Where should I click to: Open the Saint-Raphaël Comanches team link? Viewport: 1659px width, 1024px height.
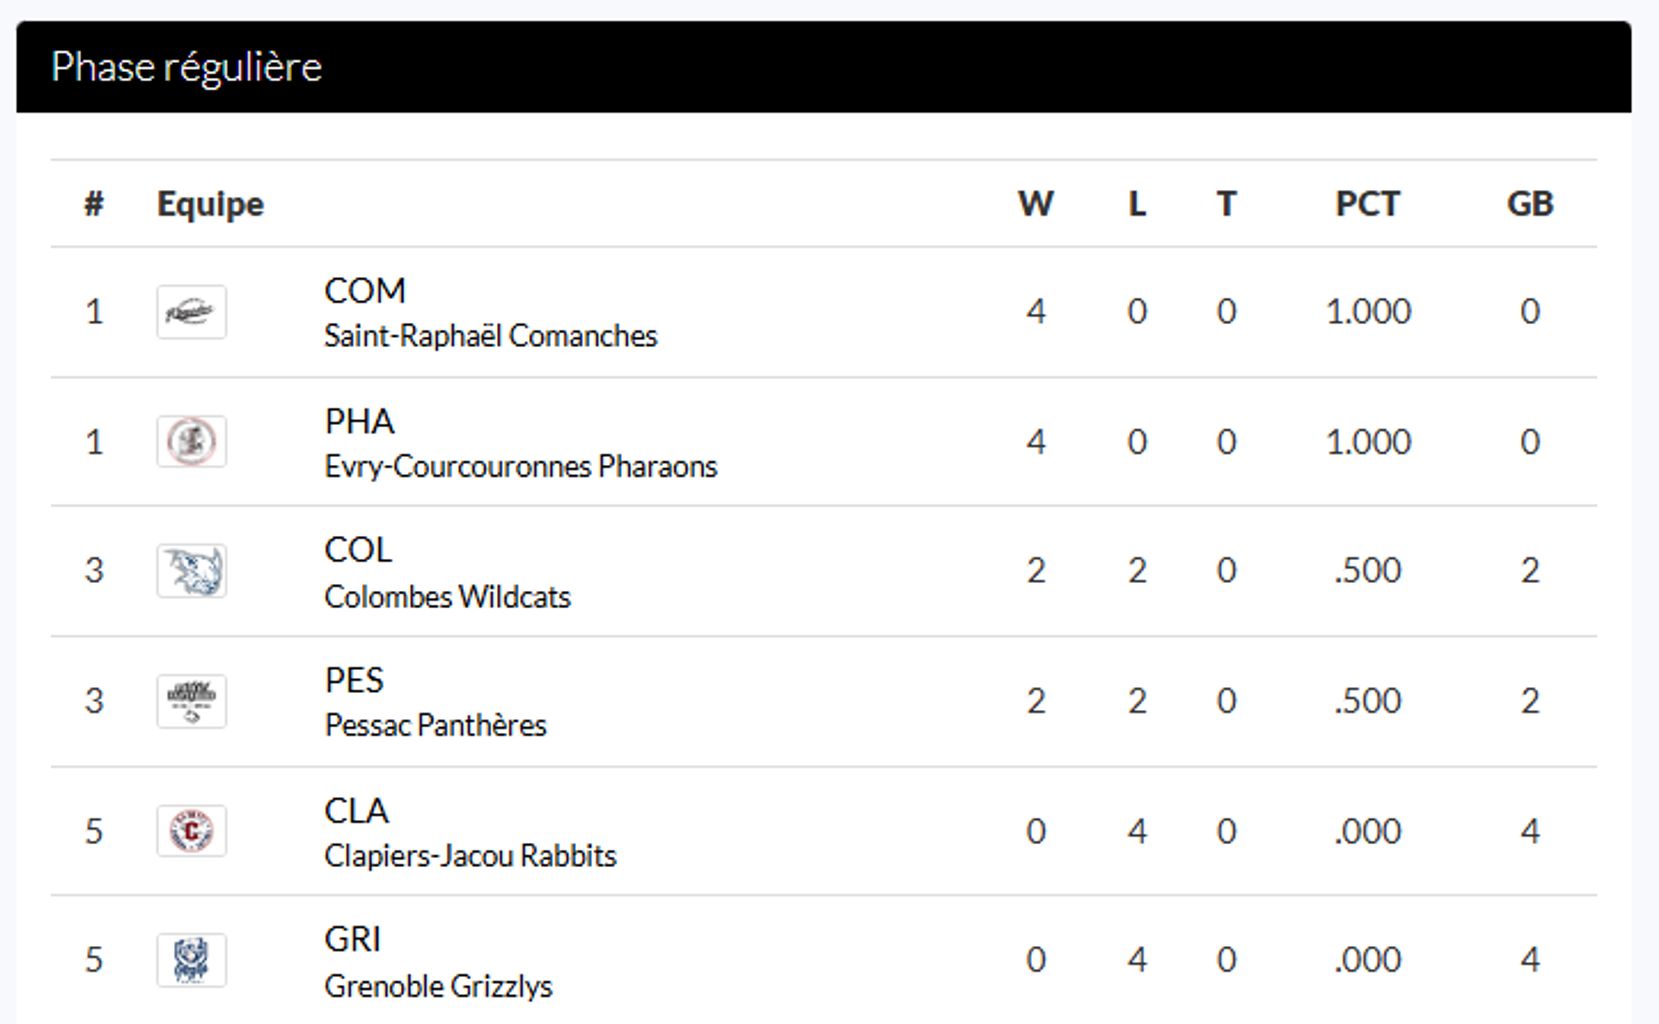coord(490,336)
